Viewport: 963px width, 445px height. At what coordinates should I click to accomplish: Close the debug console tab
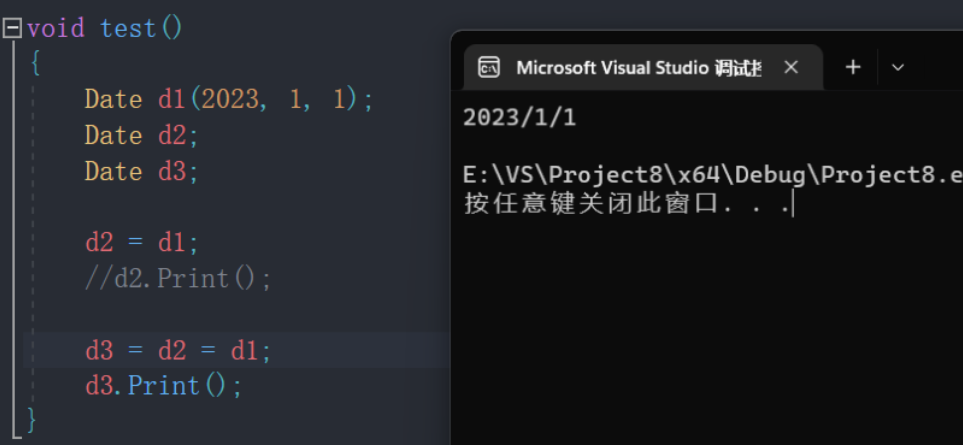pos(791,67)
